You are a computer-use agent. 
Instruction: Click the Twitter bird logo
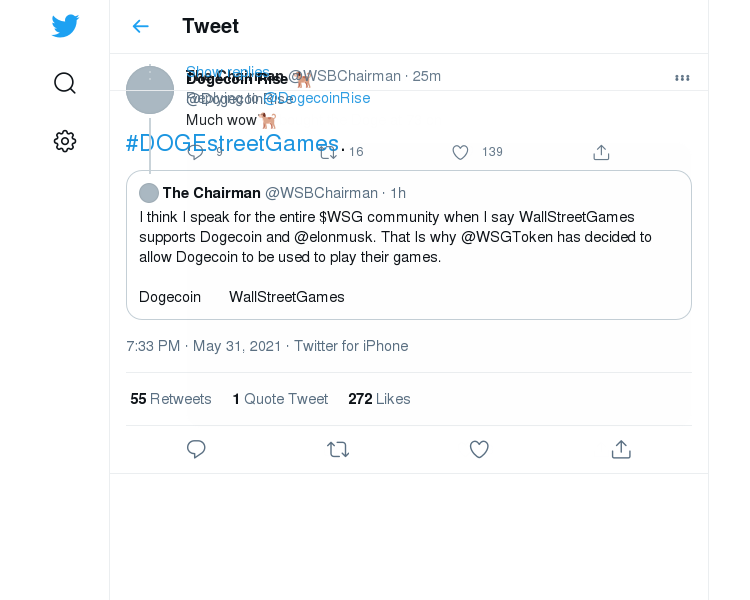coord(65,26)
